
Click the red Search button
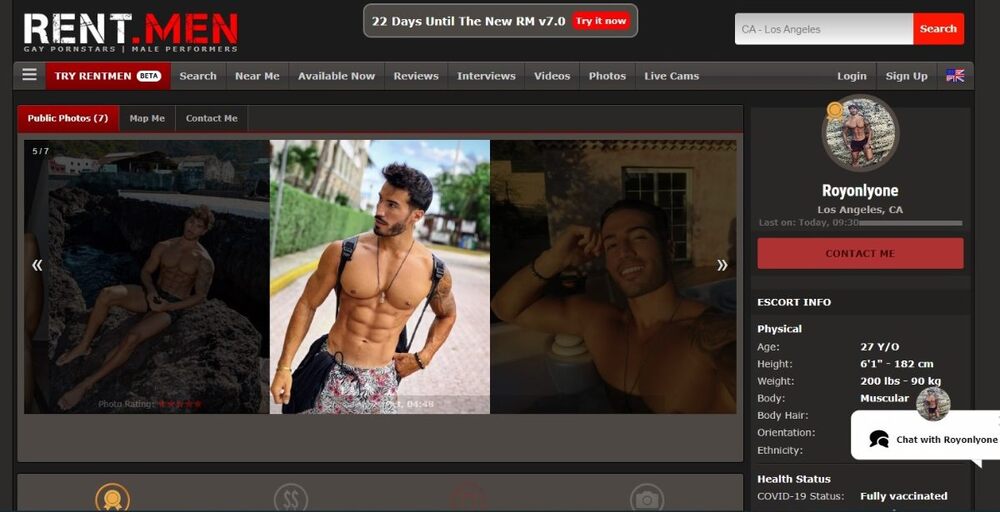click(x=938, y=29)
